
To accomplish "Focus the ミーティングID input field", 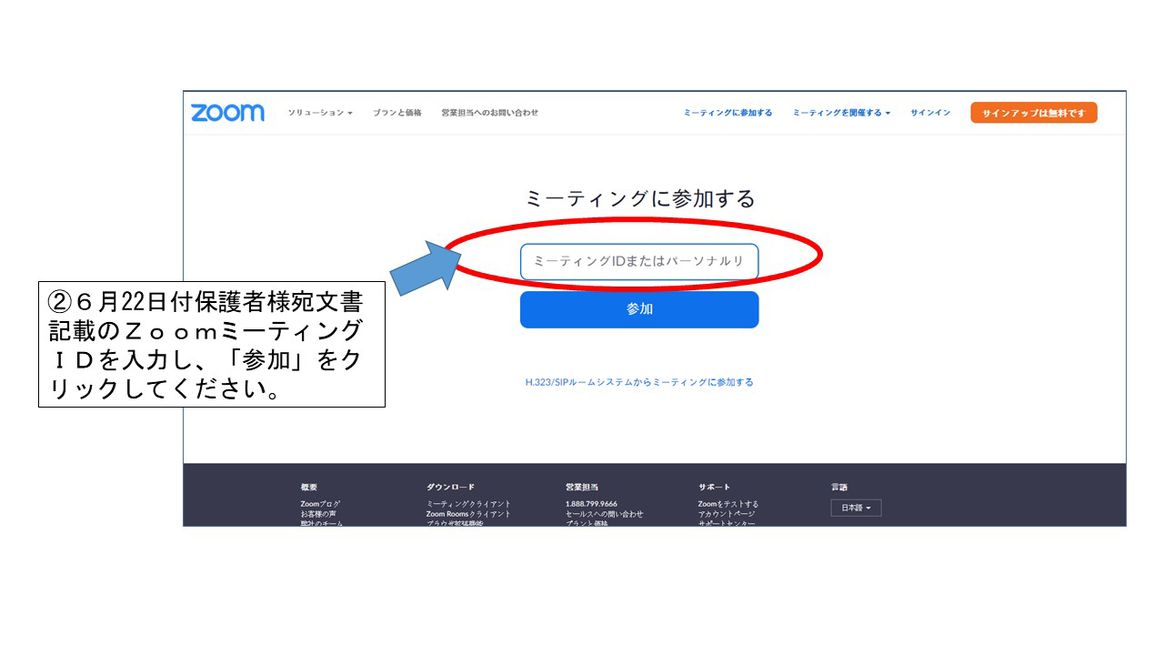I will tap(639, 261).
